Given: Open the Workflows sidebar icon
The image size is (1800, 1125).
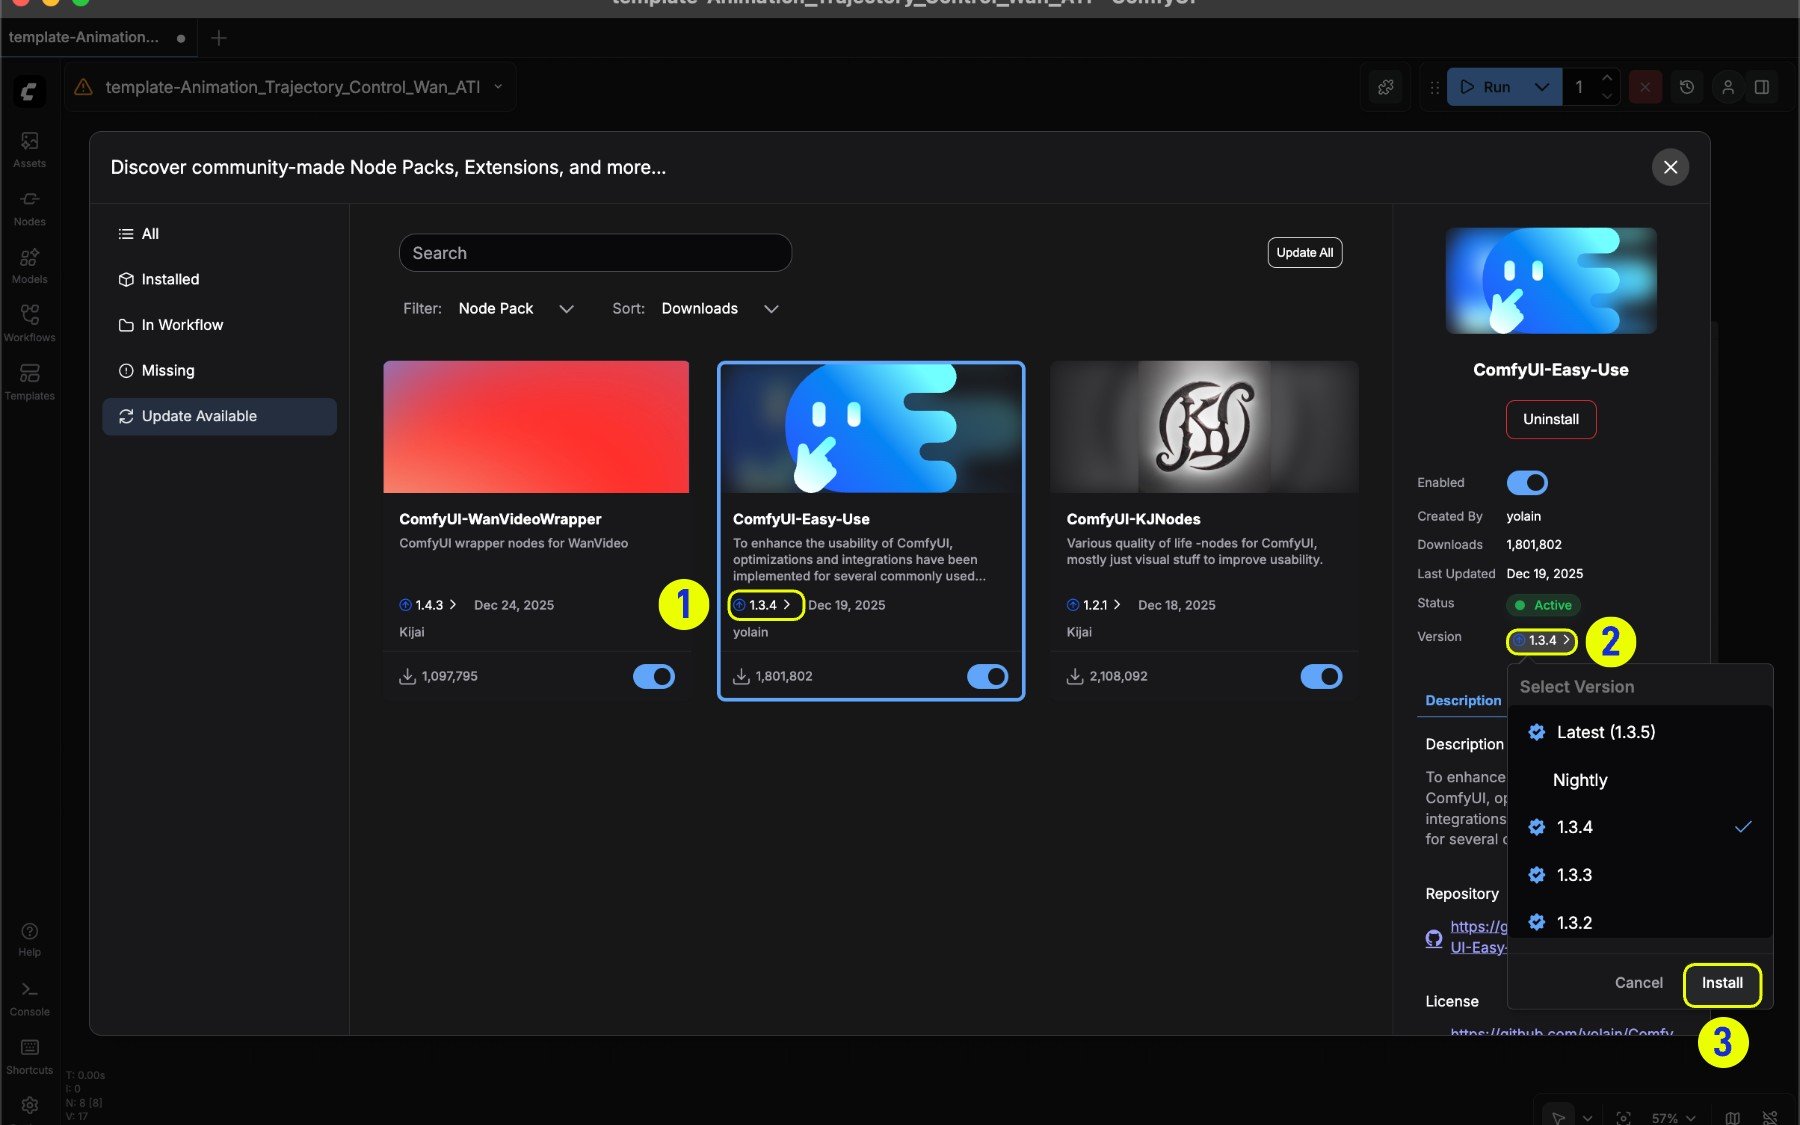Looking at the screenshot, I should click(x=29, y=324).
